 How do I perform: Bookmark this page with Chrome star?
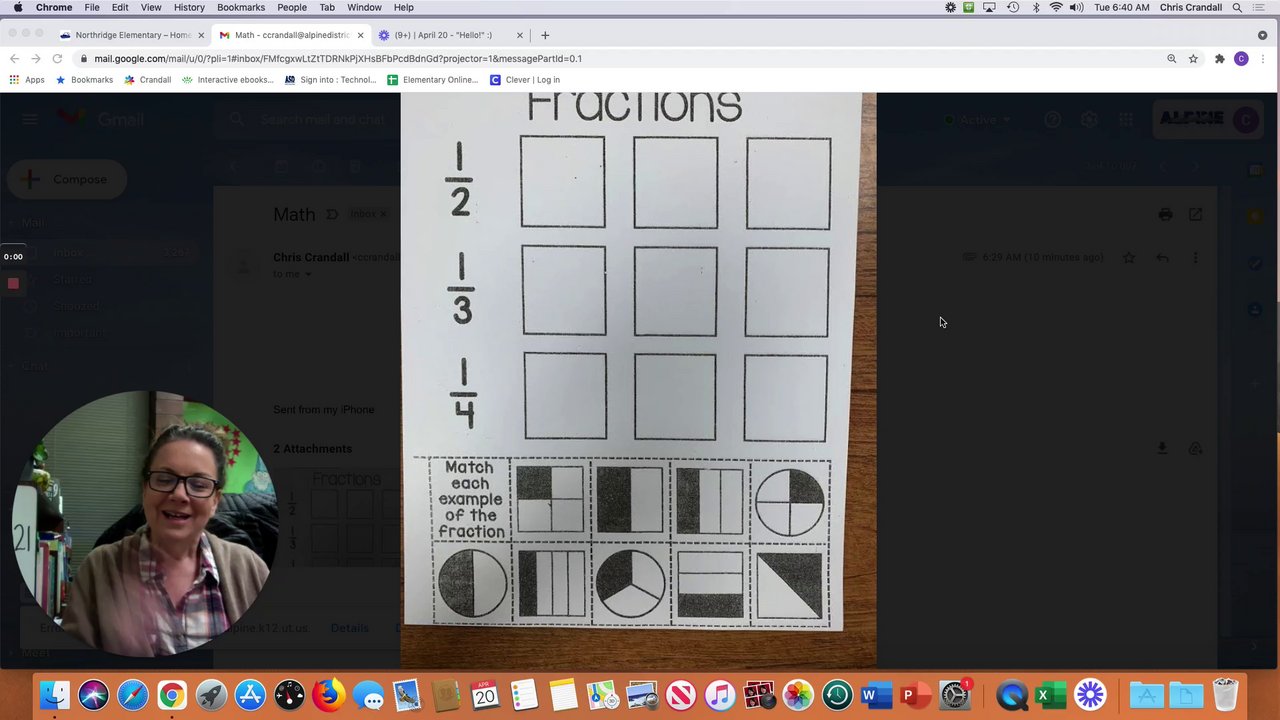click(x=1193, y=59)
